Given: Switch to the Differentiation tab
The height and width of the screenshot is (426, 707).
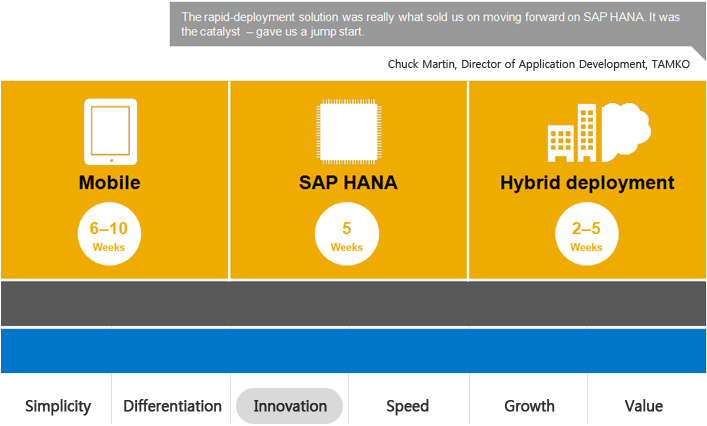Looking at the screenshot, I should 172,406.
